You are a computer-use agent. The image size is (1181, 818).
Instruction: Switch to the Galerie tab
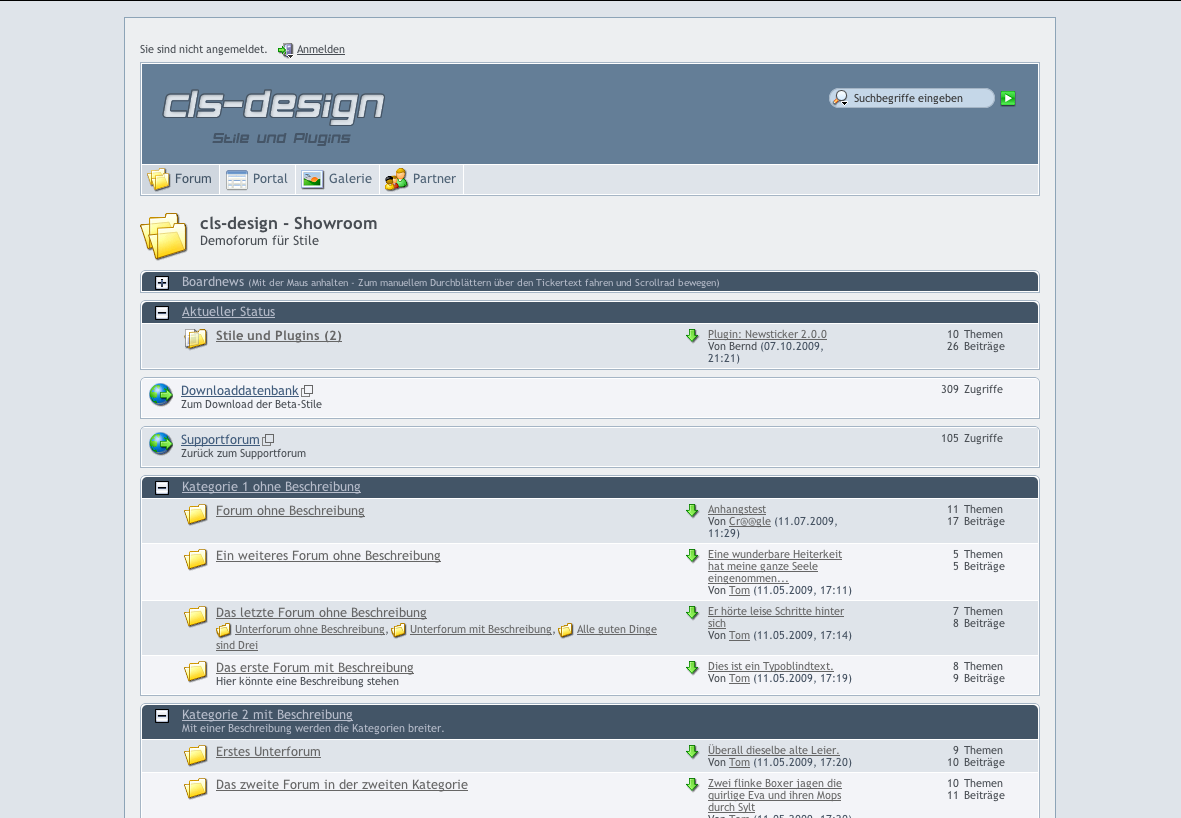click(x=337, y=180)
